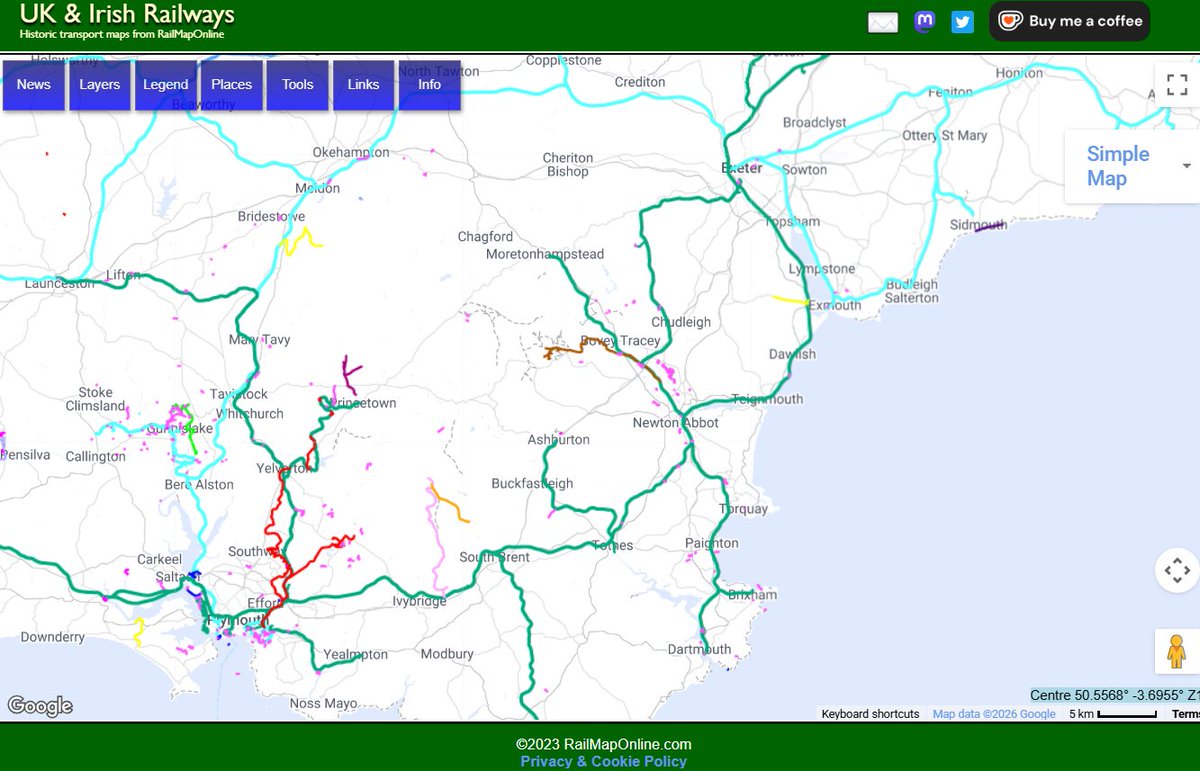The height and width of the screenshot is (771, 1200).
Task: Open the Simple Map type dropdown
Action: tap(1132, 166)
